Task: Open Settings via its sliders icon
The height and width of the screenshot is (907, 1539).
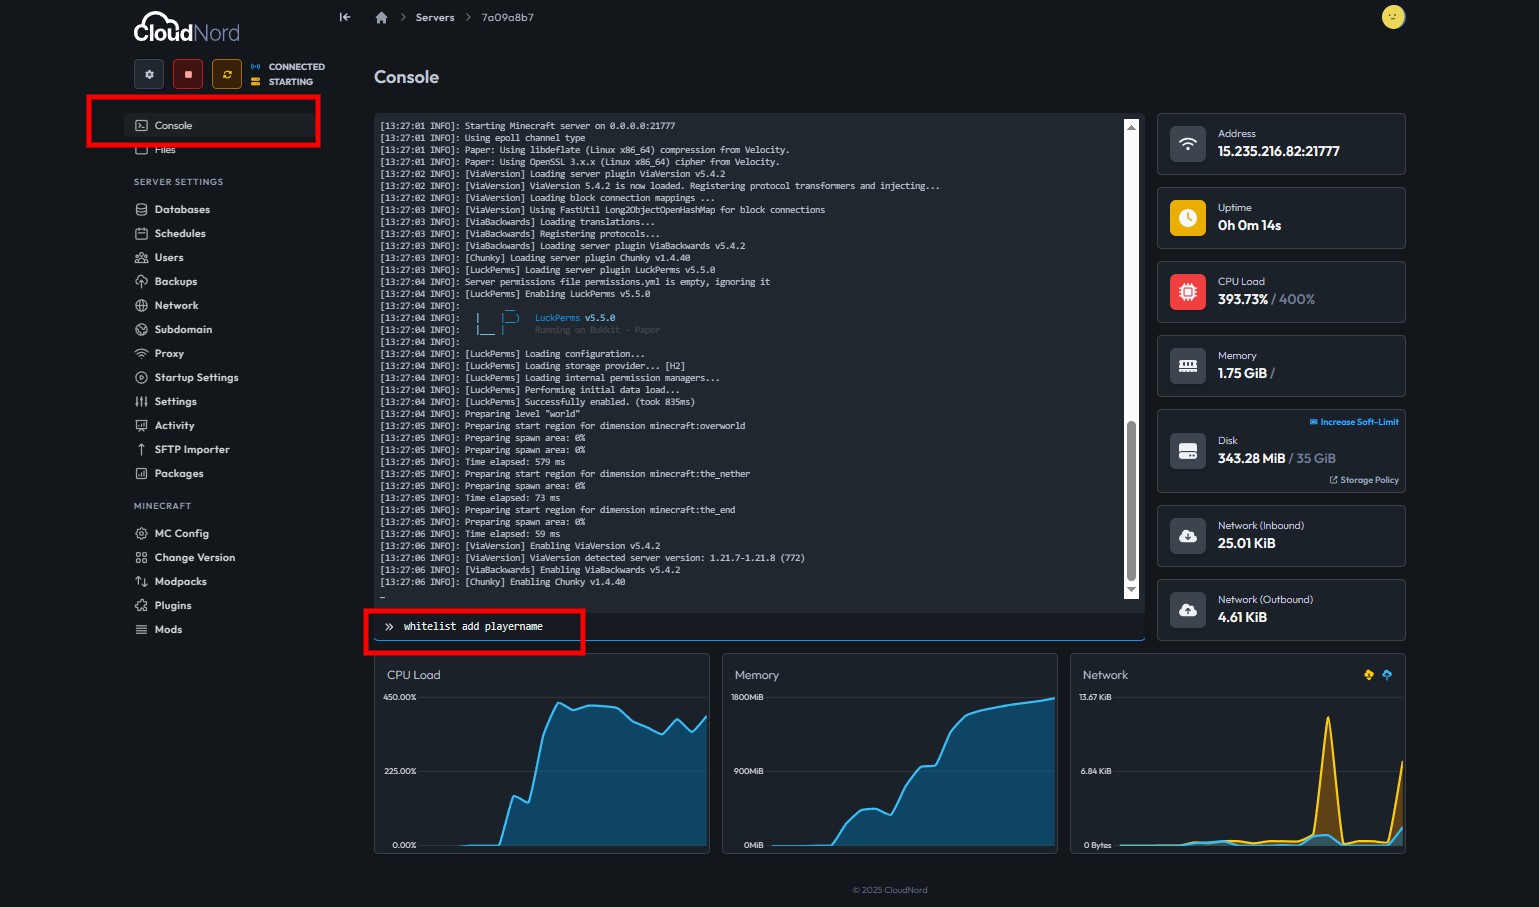Action: pyautogui.click(x=142, y=402)
